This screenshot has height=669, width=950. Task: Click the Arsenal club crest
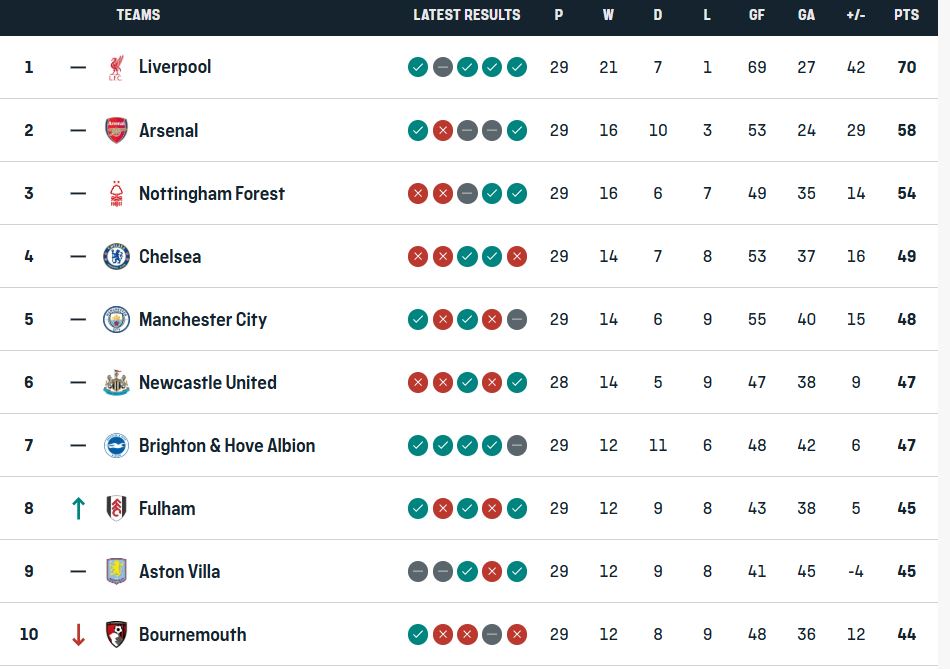[118, 130]
